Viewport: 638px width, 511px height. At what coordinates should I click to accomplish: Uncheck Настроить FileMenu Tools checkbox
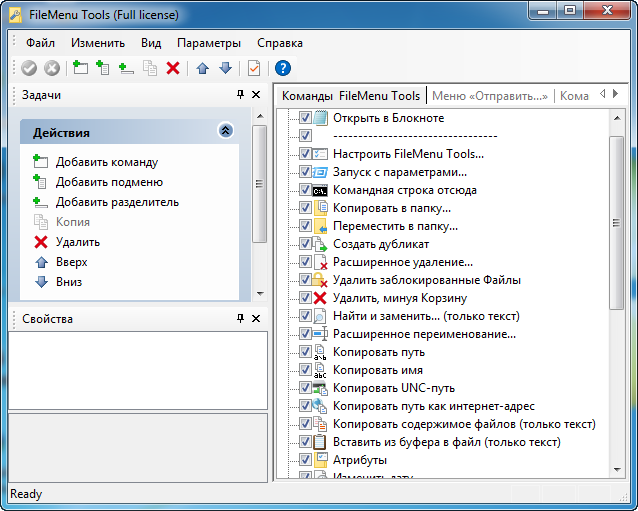(305, 154)
